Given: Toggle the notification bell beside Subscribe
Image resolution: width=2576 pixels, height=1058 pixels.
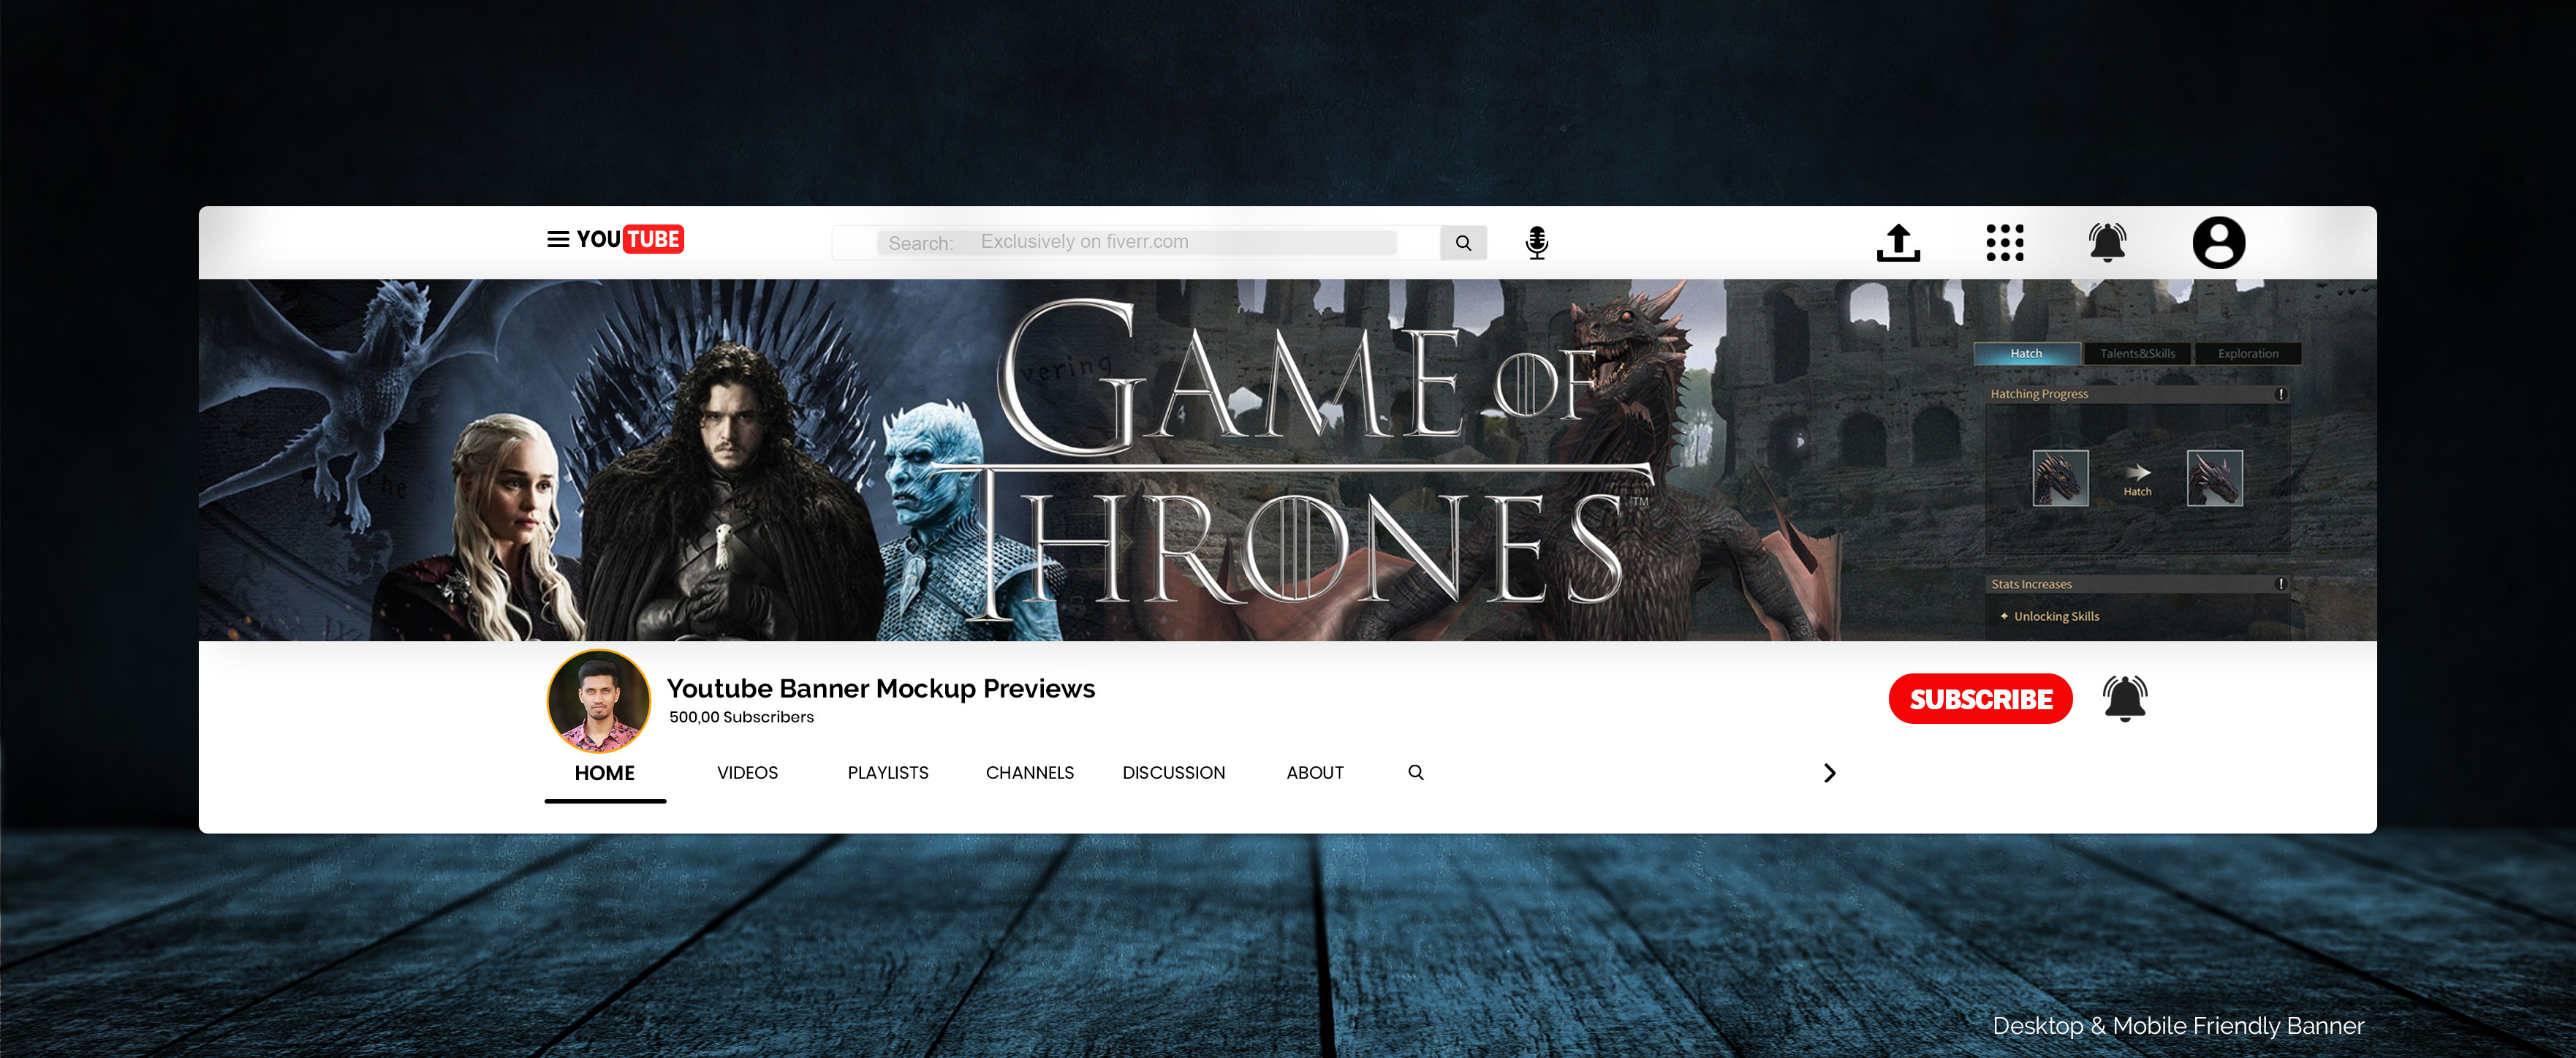Looking at the screenshot, I should 2125,698.
